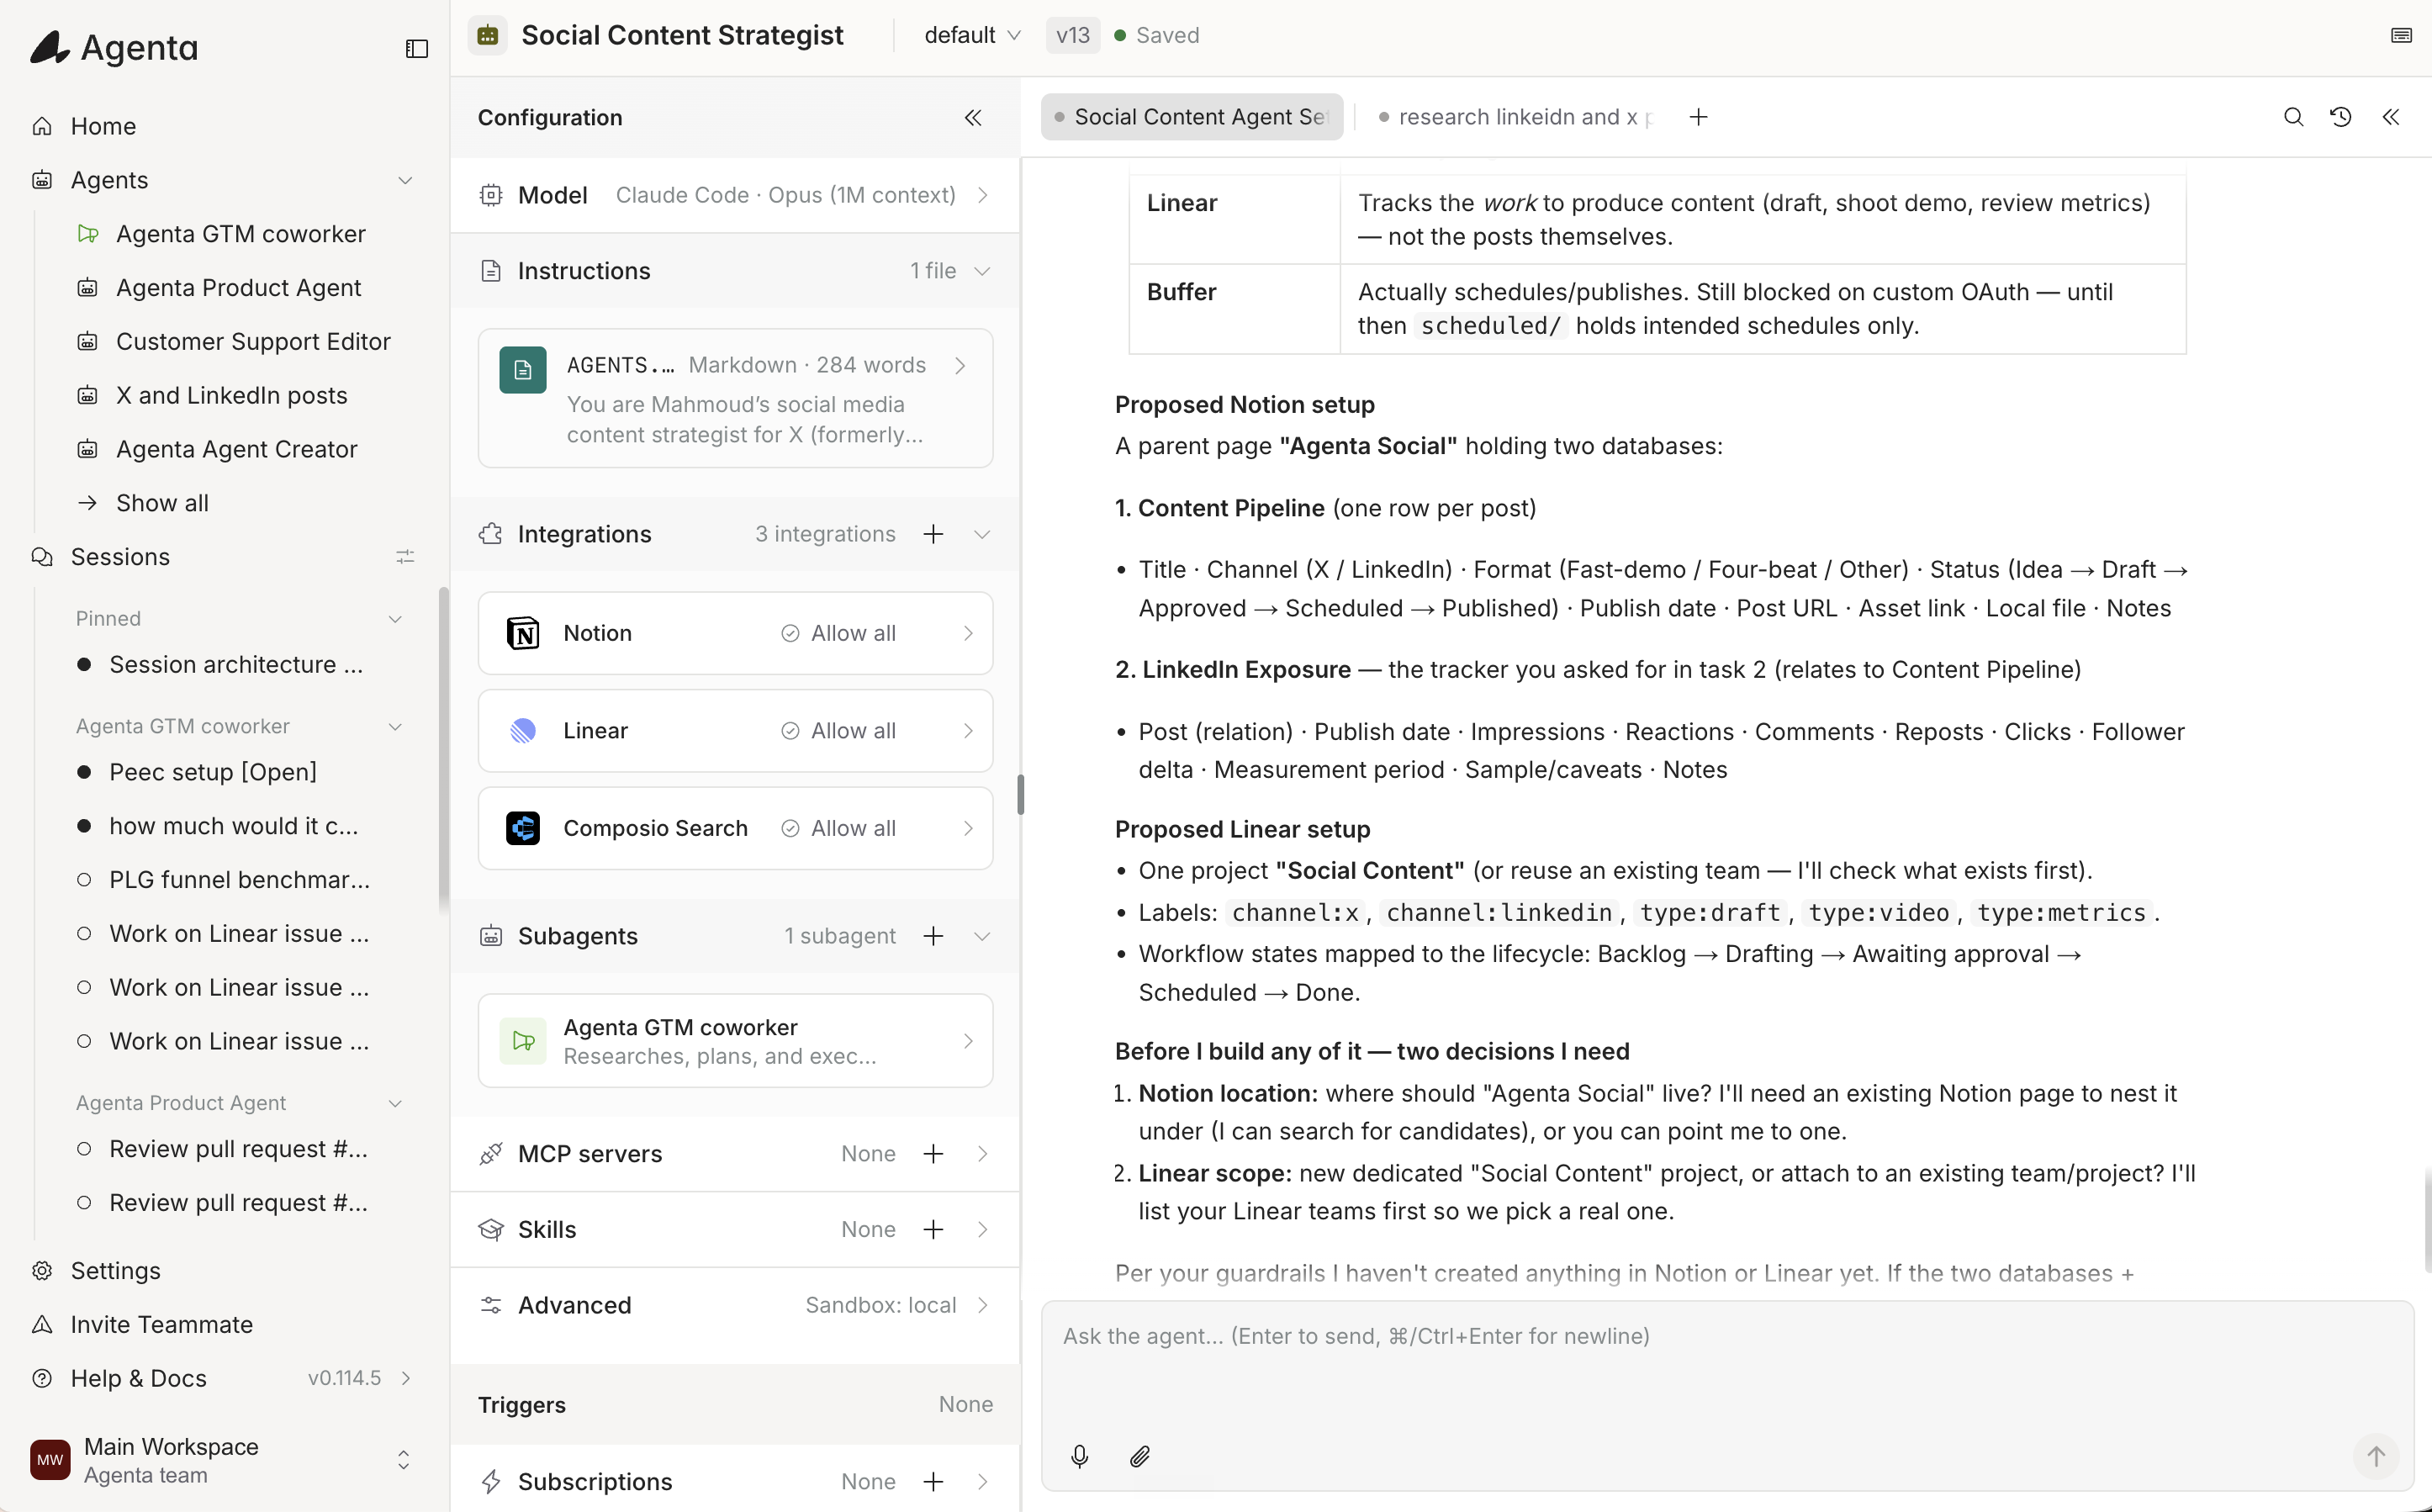Open the AGENTS markdown instructions file
The image size is (2432, 1512).
coord(735,398)
